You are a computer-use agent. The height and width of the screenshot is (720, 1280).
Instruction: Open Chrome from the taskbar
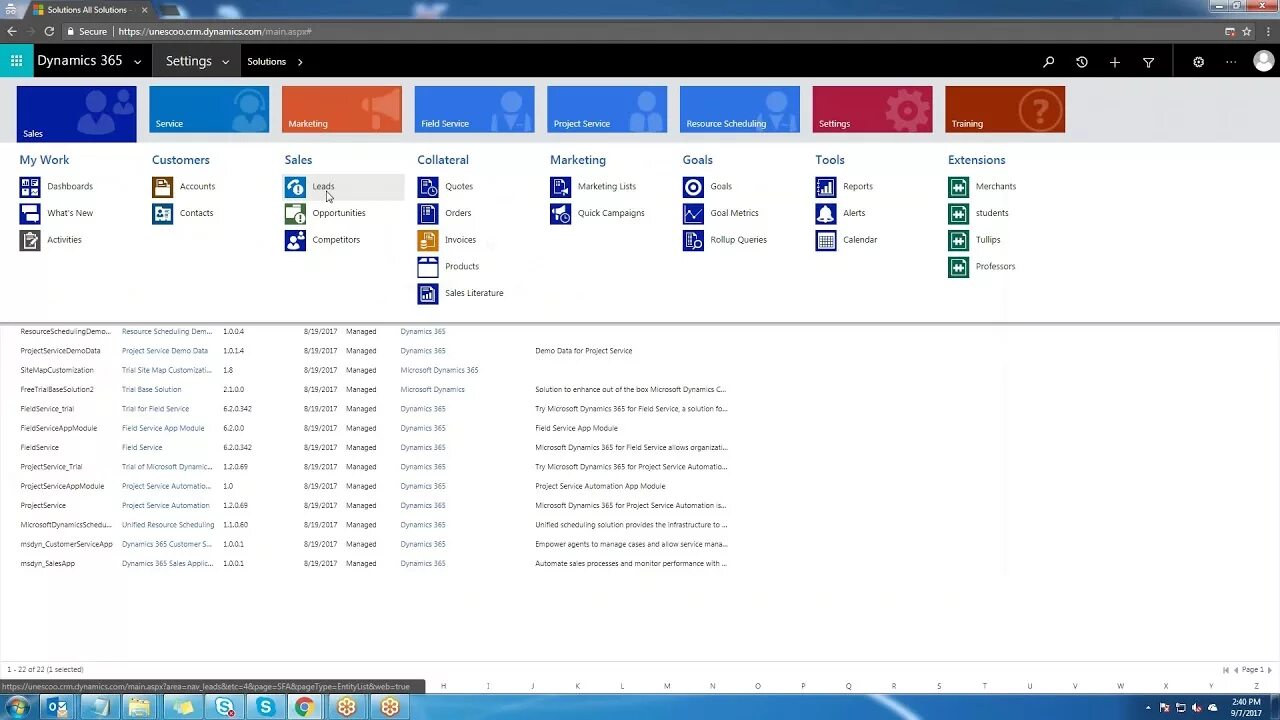click(x=304, y=707)
